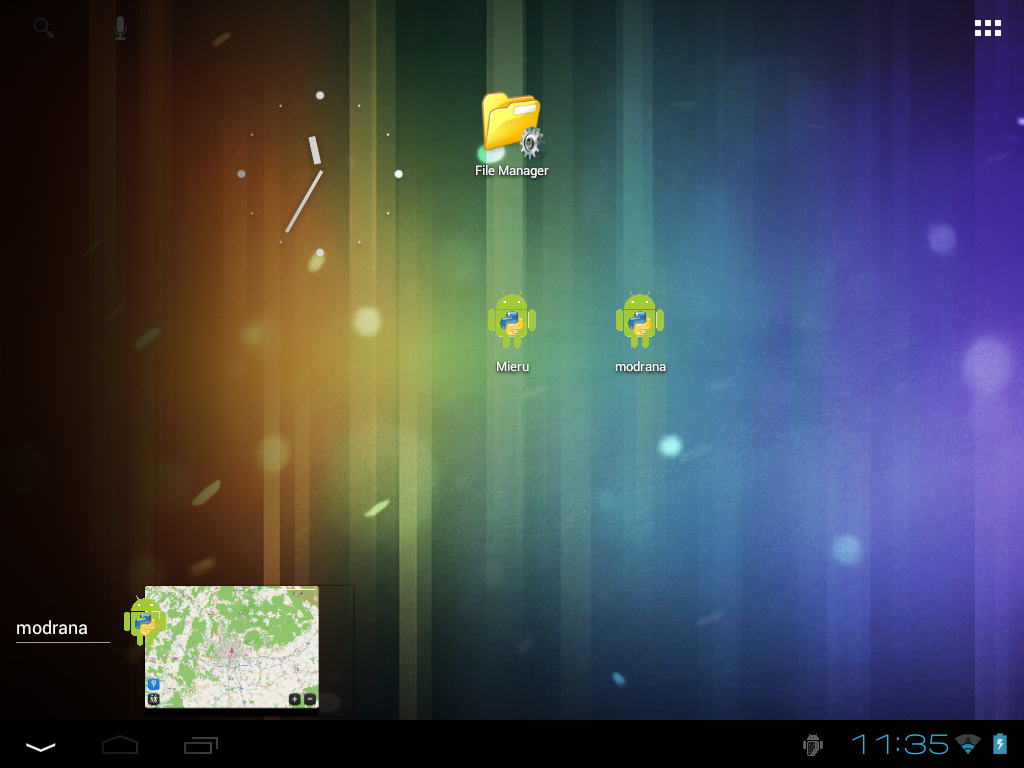Tap the charging battery indicator

(999, 744)
